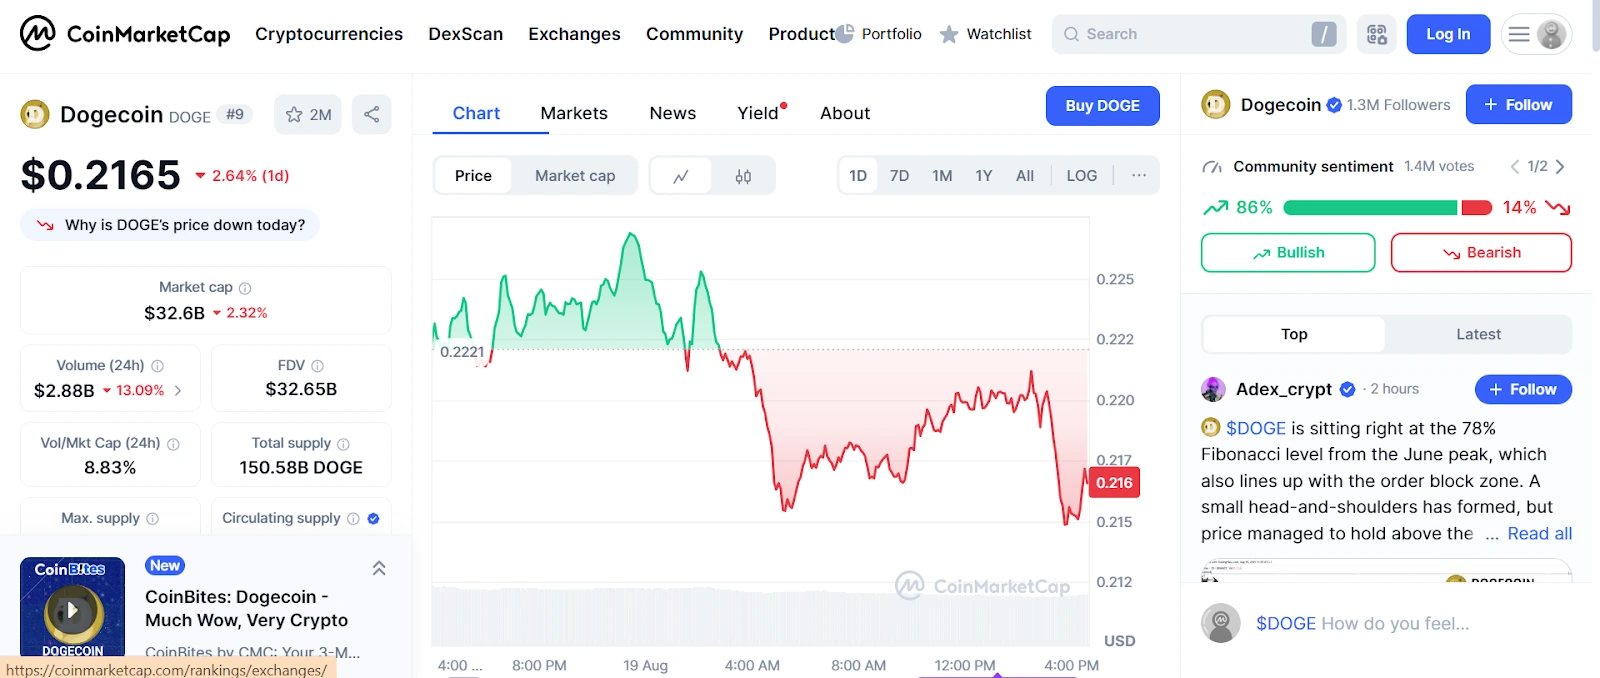Click the CoinMarketCap logo

tap(125, 34)
